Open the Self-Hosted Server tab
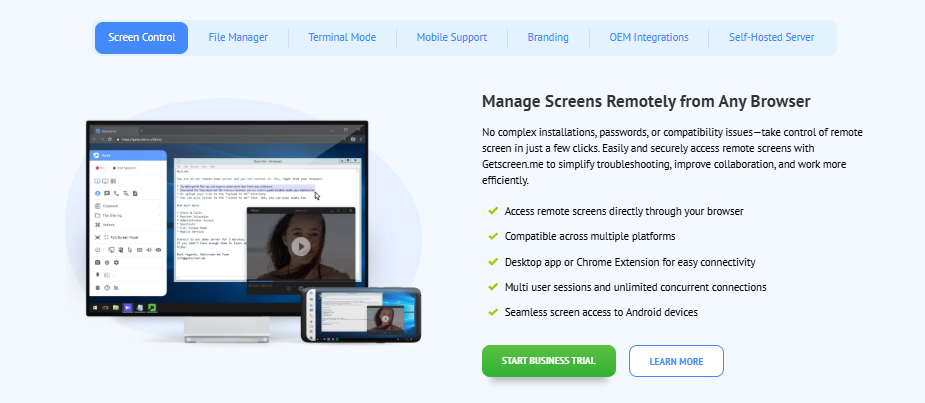 772,38
